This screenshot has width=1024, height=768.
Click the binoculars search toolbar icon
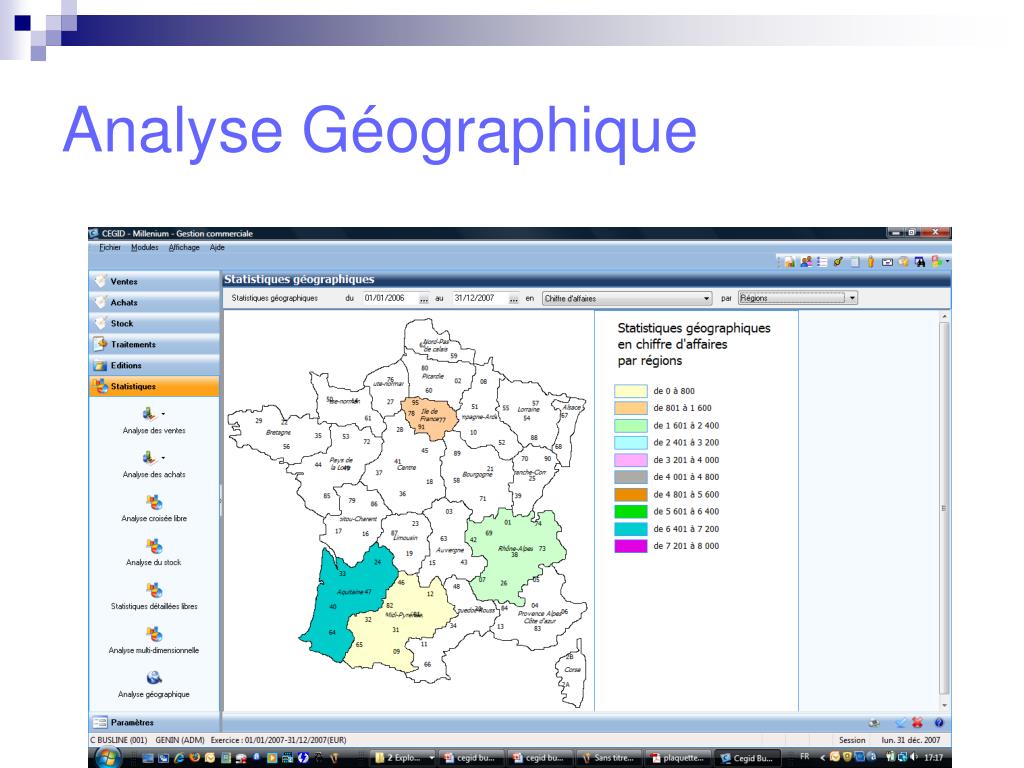click(920, 262)
